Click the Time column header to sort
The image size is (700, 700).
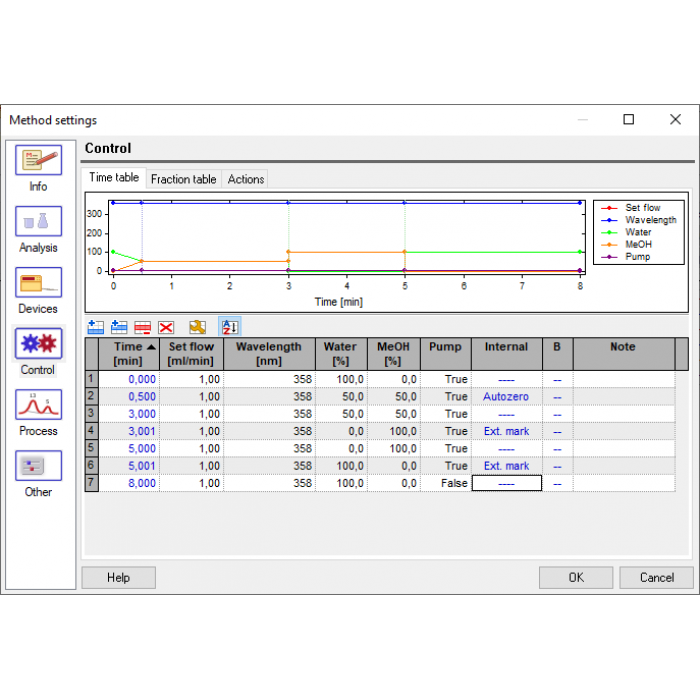click(128, 354)
